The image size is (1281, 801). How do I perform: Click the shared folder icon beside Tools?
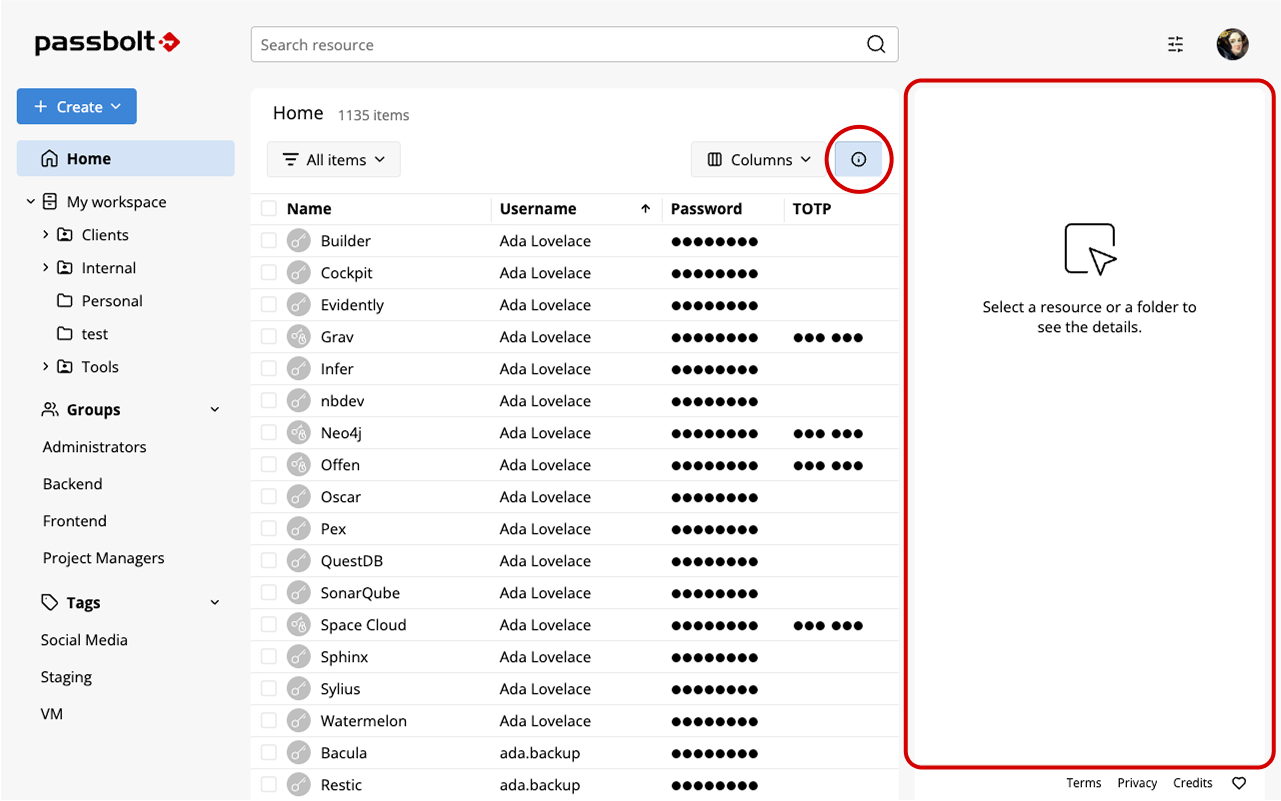(65, 367)
